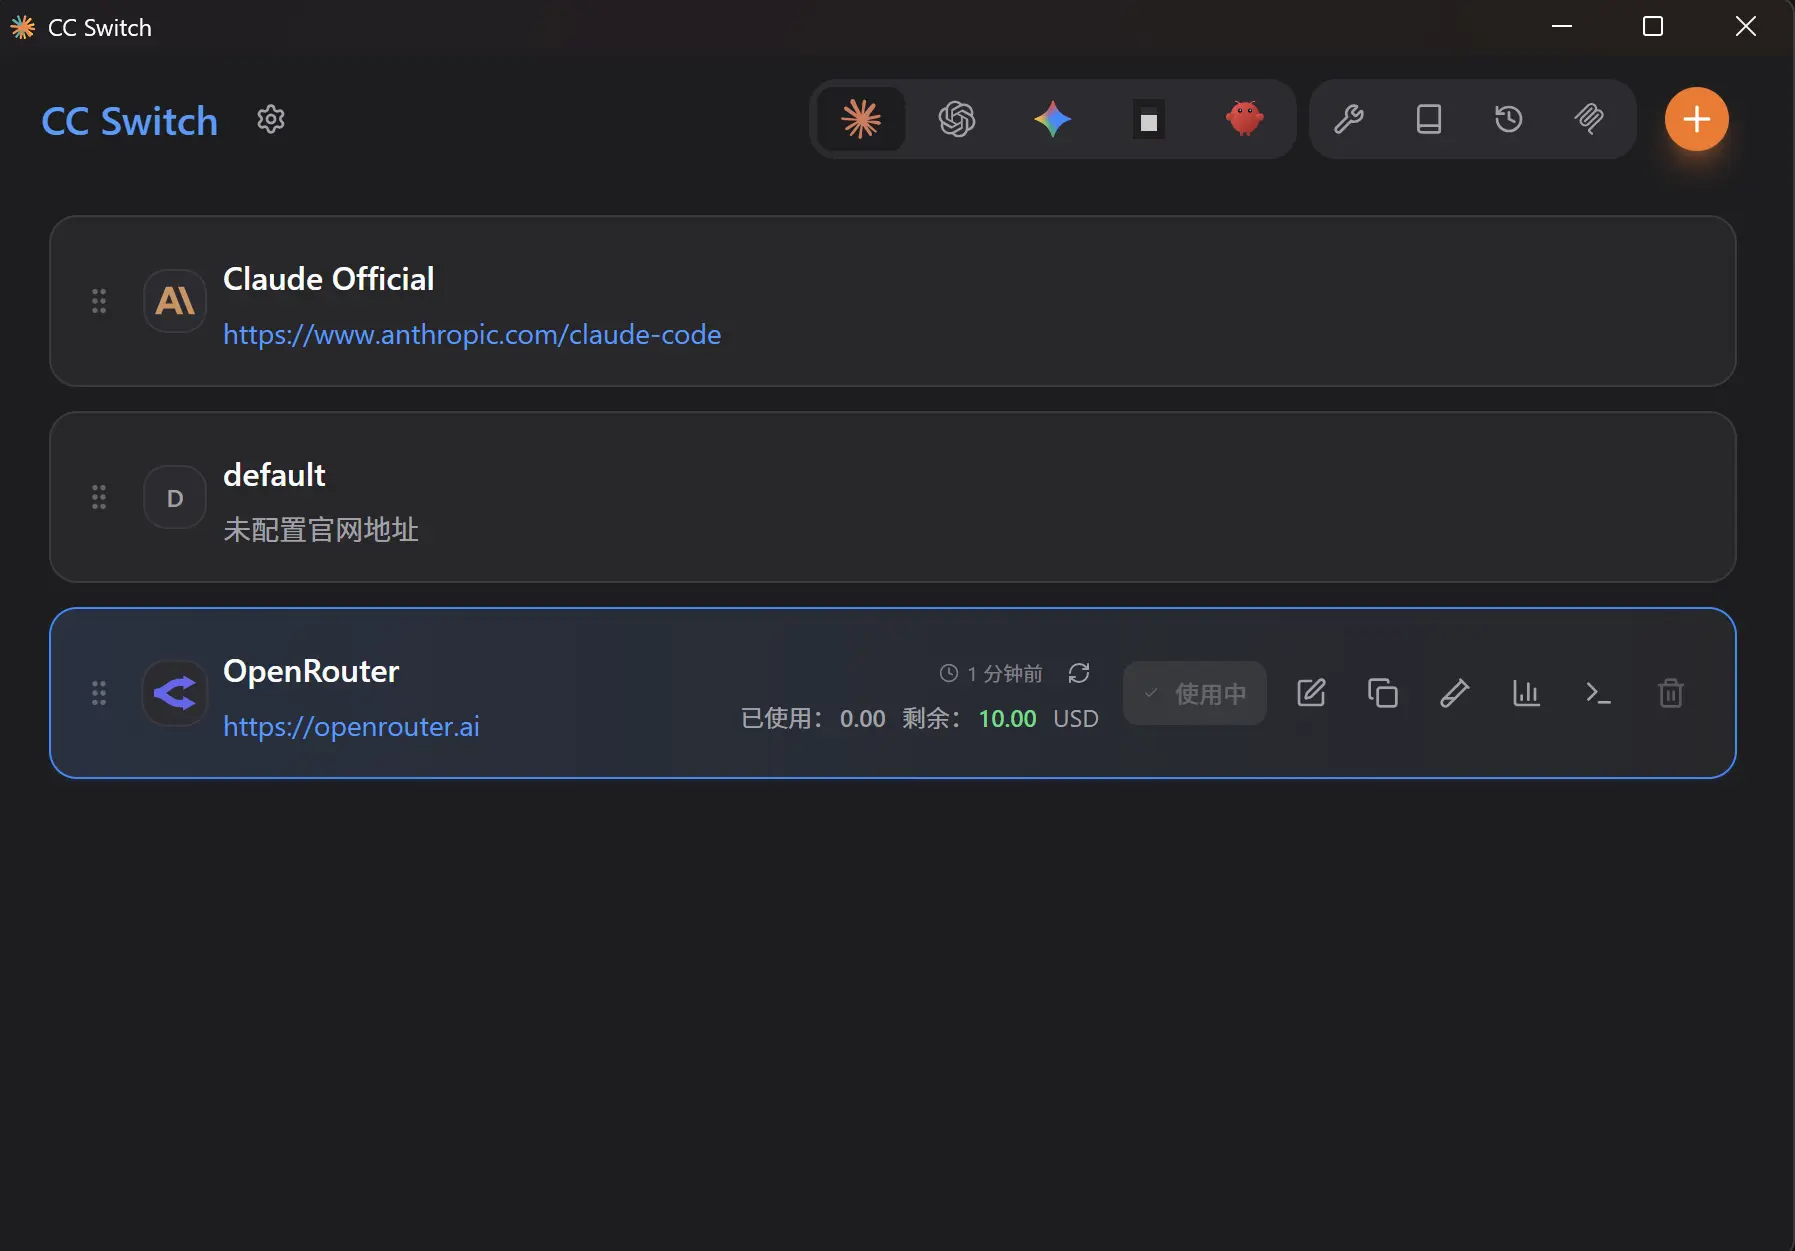Minimize the CC Switch window

pos(1562,27)
